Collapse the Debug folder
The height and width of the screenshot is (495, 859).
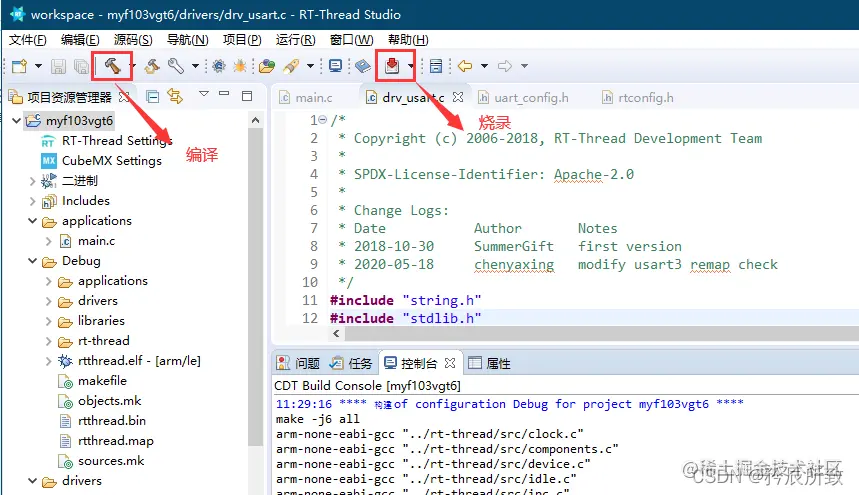pos(32,261)
